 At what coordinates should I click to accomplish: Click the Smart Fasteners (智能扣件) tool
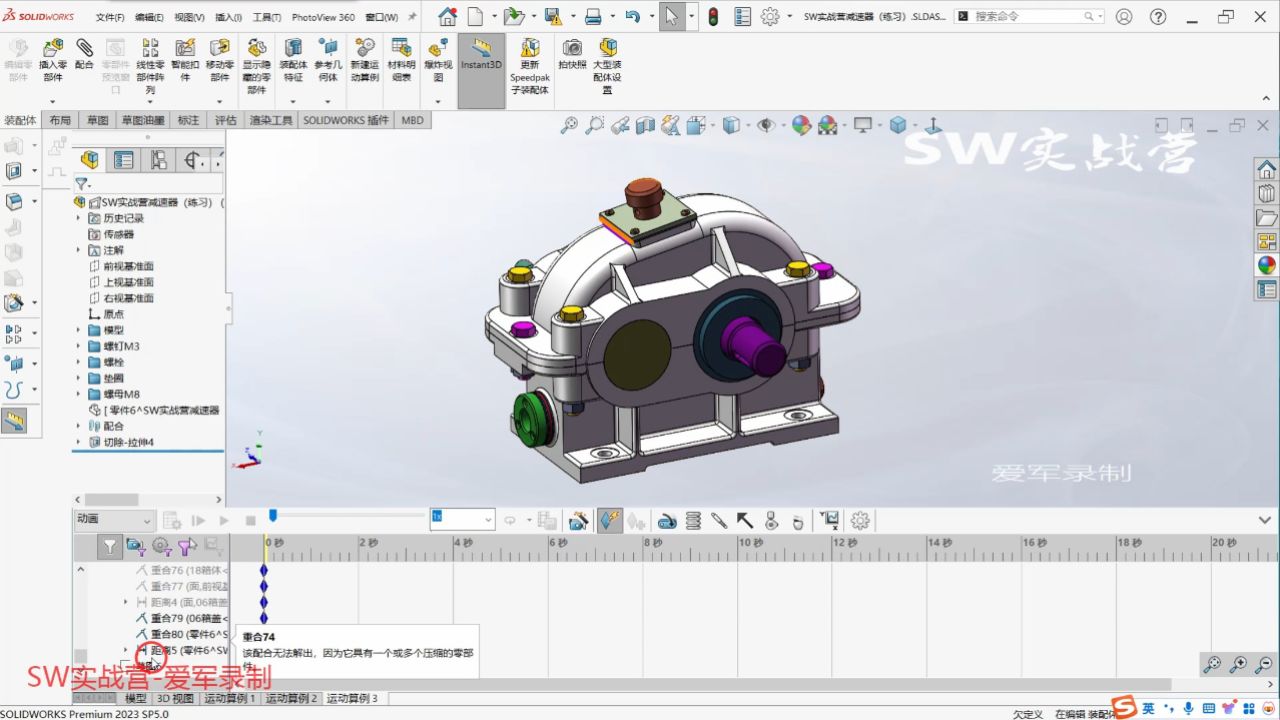click(x=185, y=60)
